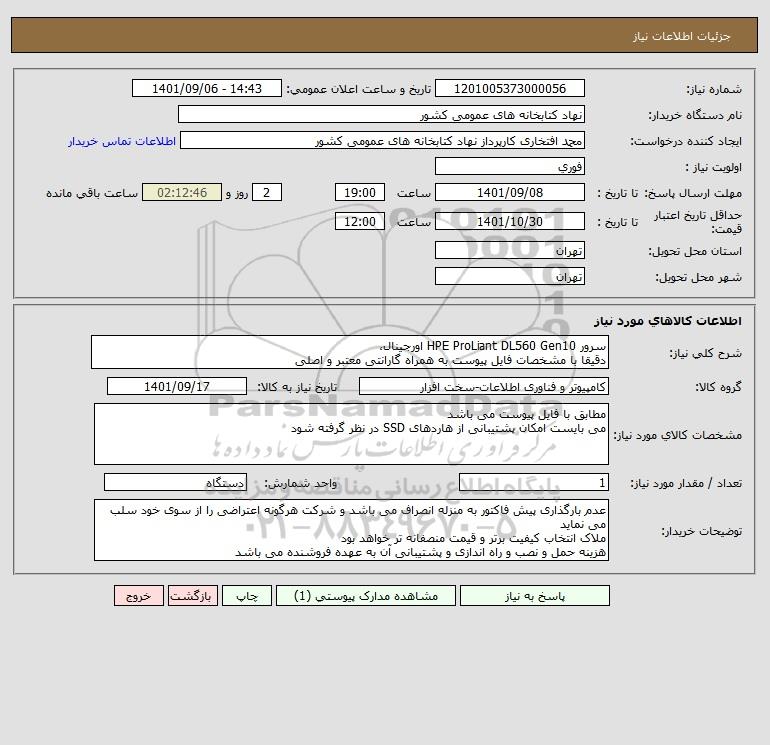Click the 'نام دستگاه خریدار:' label
Screen dimensions: 770x745
[x=695, y=115]
